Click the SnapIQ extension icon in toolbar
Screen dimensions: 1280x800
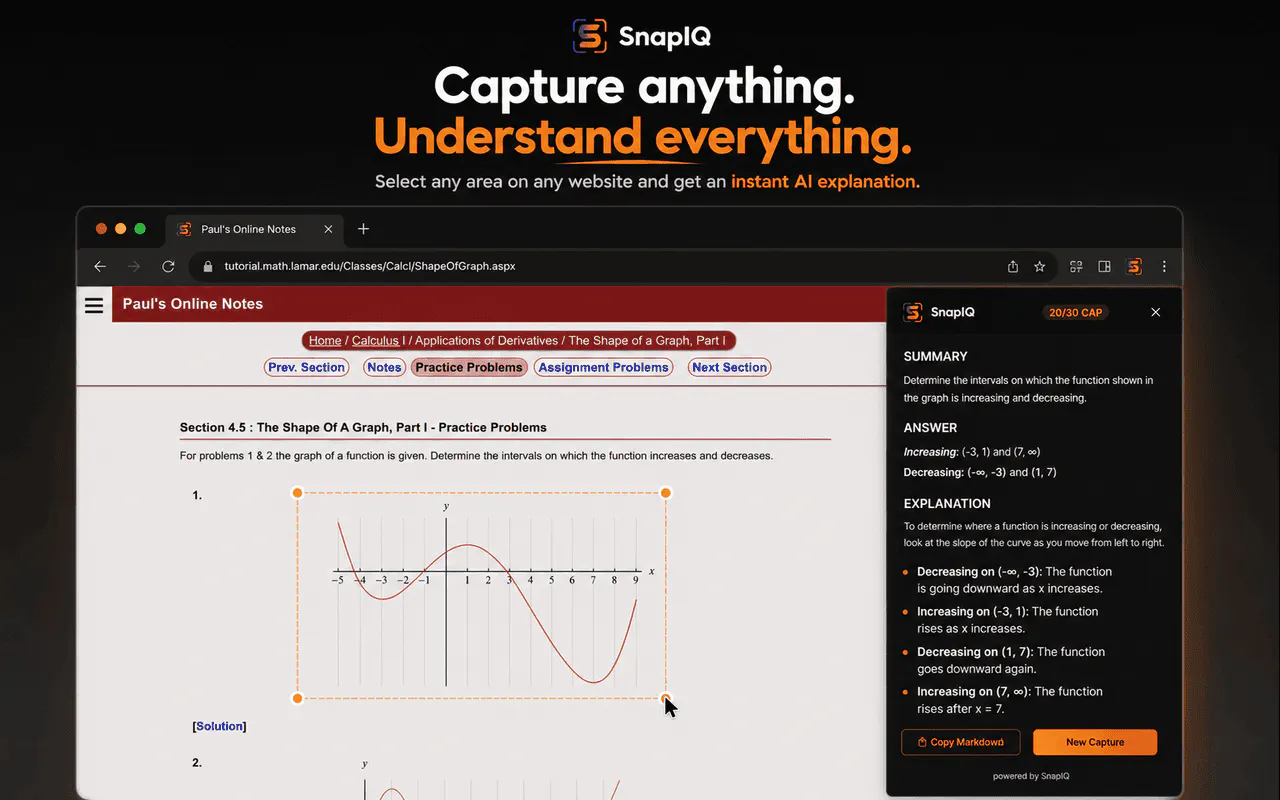(x=1134, y=267)
